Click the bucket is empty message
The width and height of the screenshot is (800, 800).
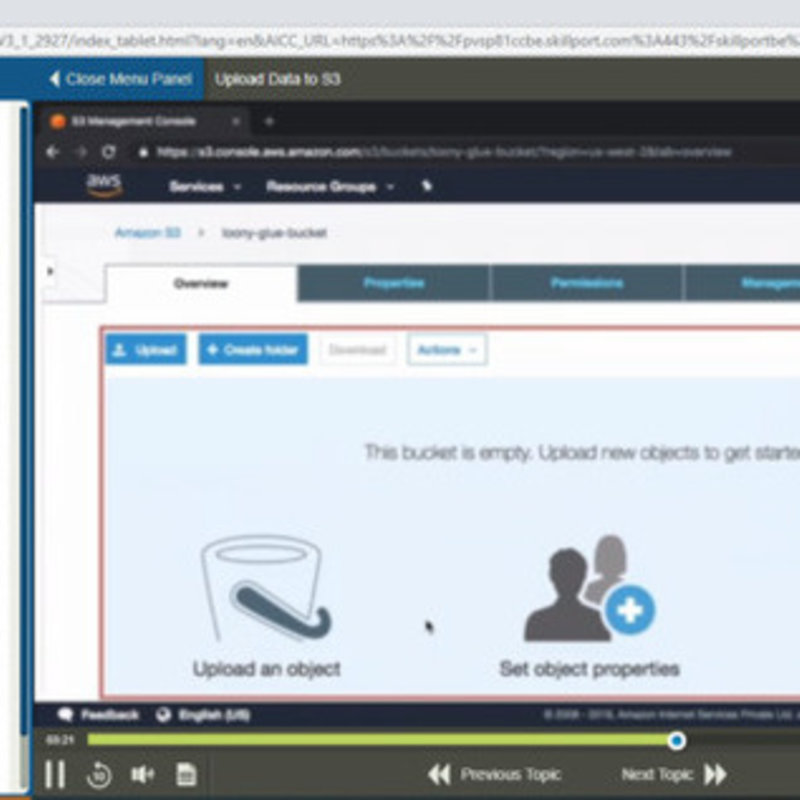coord(582,453)
